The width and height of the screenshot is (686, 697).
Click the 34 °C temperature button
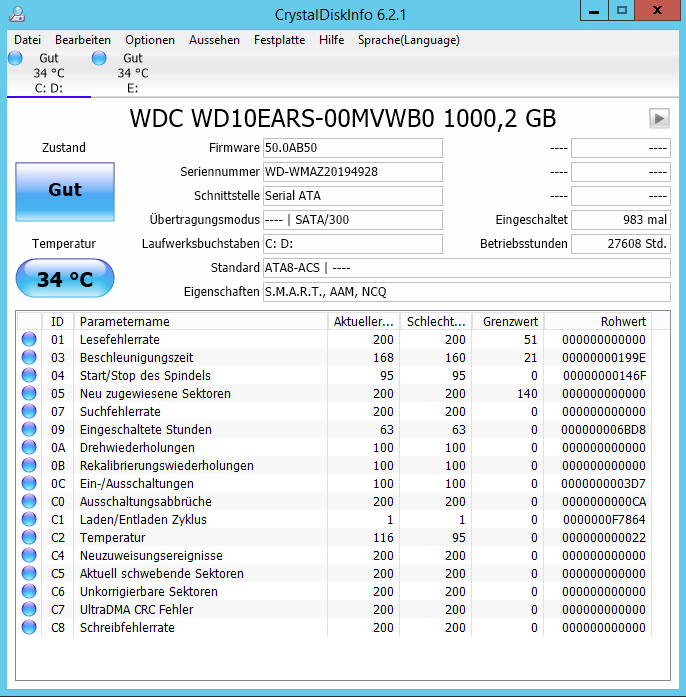point(65,279)
